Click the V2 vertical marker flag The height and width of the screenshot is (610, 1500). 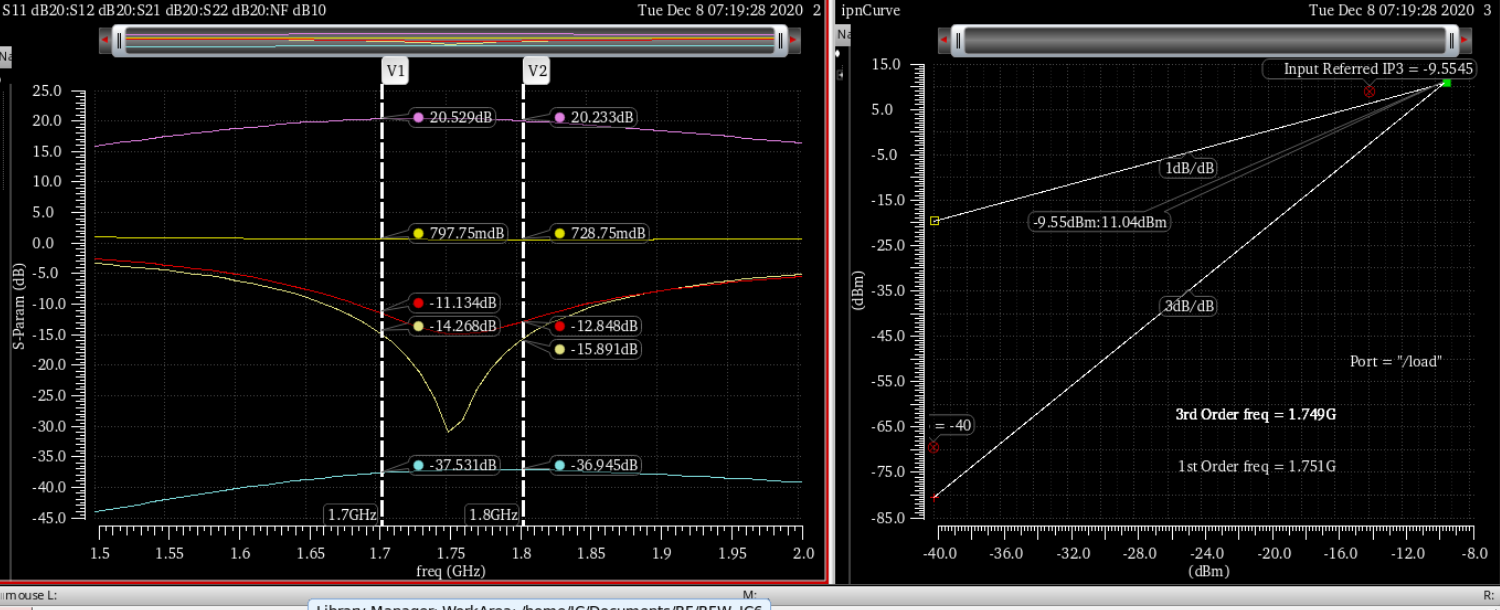point(537,71)
